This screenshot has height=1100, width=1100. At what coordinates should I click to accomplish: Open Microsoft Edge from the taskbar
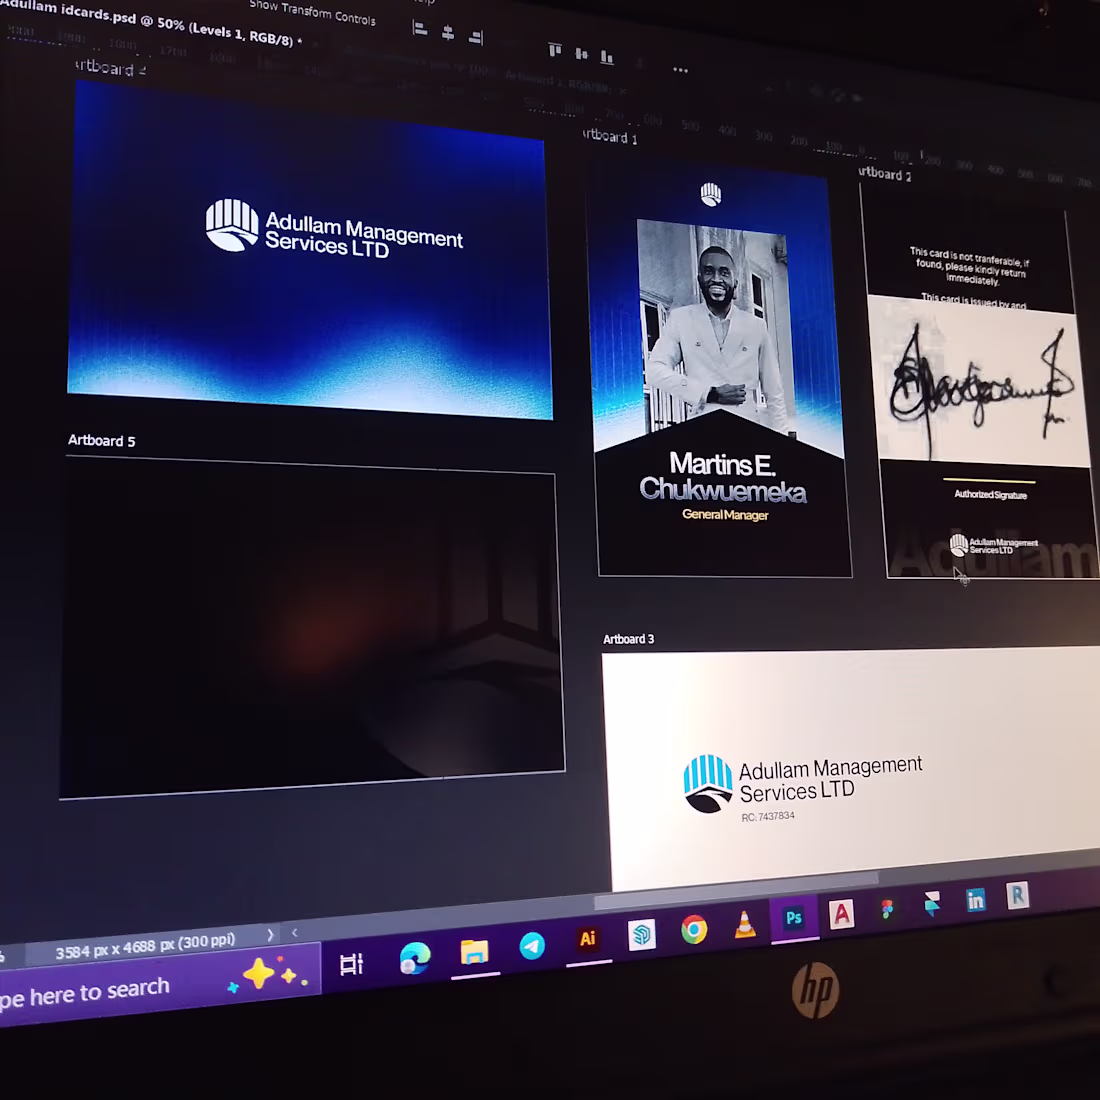point(415,958)
